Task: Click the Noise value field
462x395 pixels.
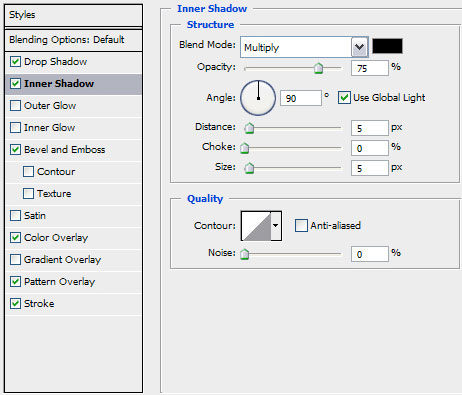Action: (370, 254)
